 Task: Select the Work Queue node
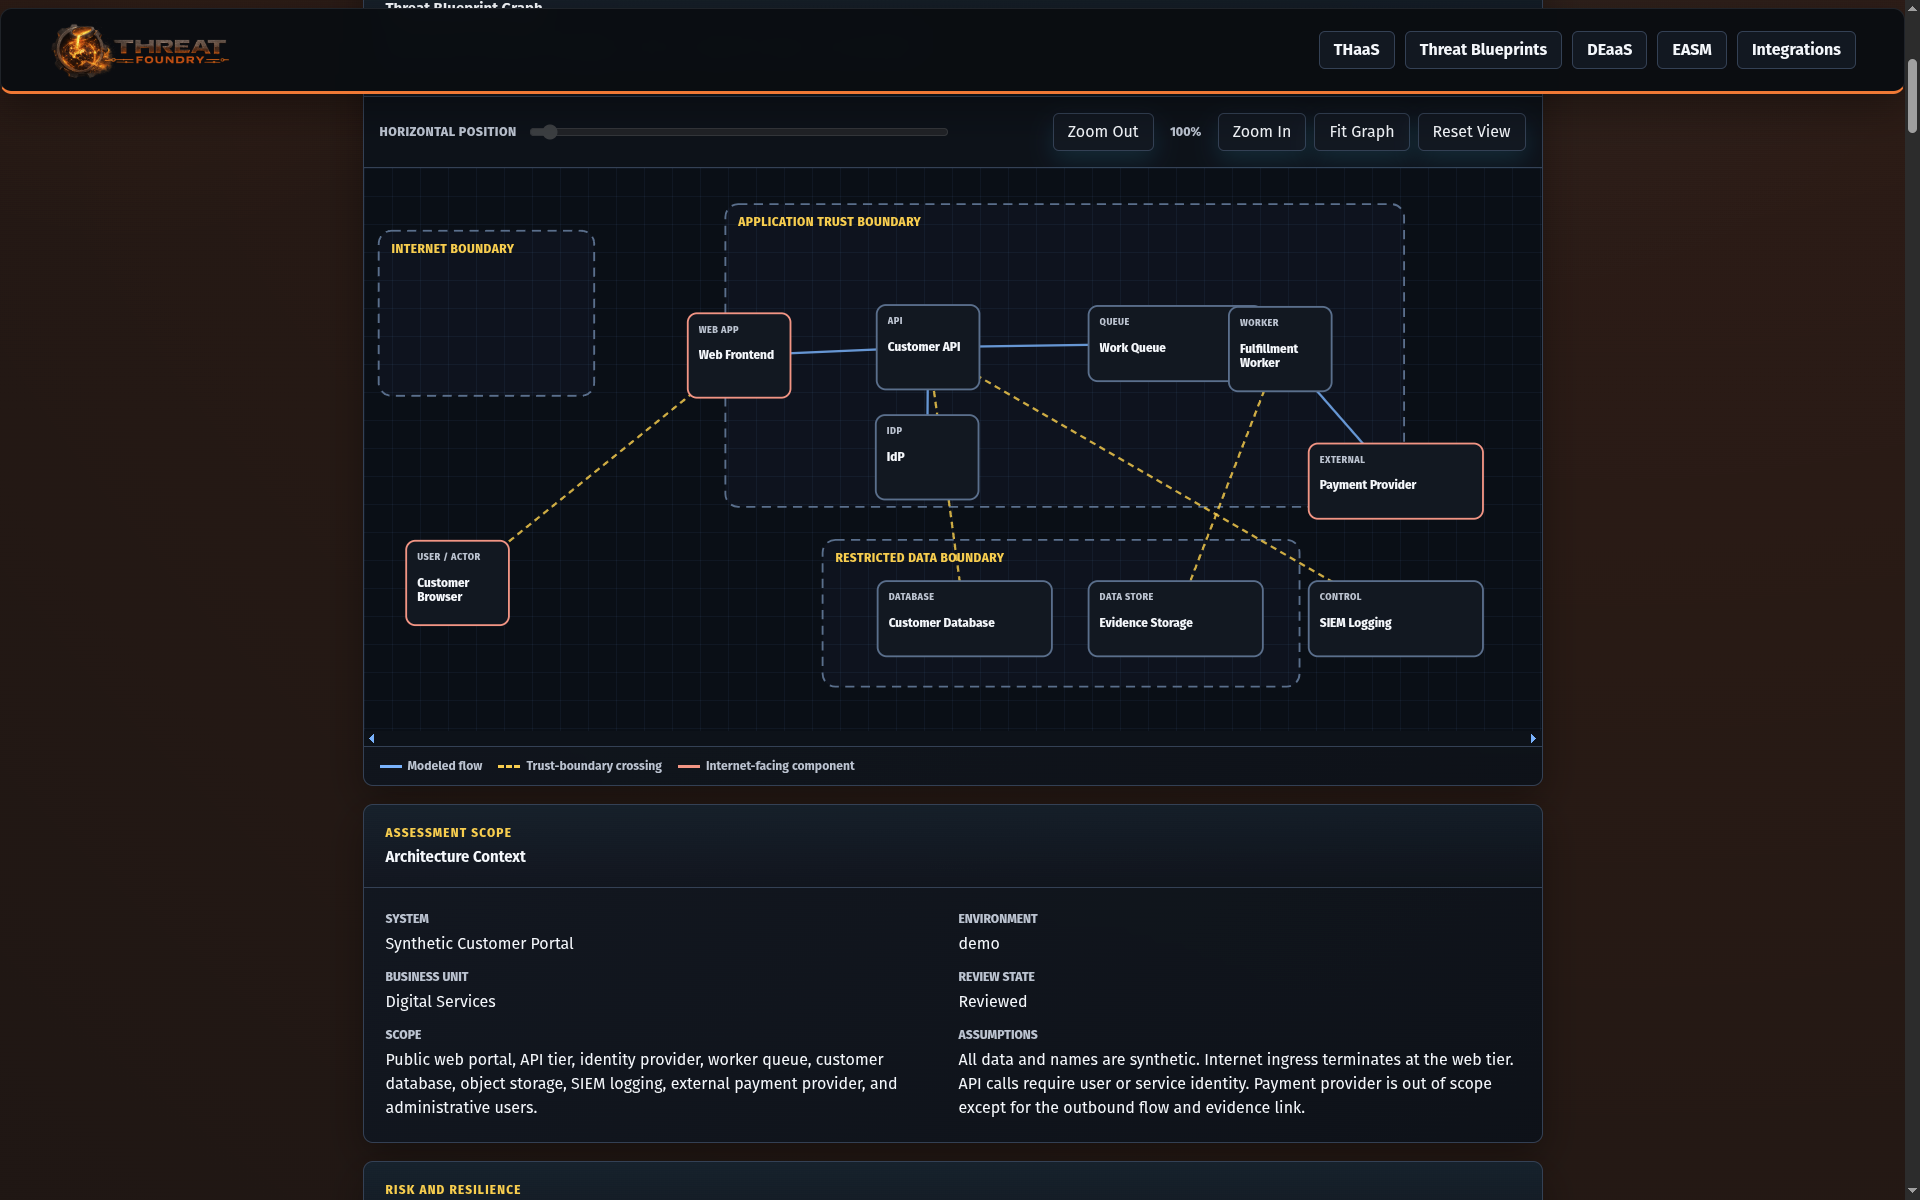(x=1158, y=344)
